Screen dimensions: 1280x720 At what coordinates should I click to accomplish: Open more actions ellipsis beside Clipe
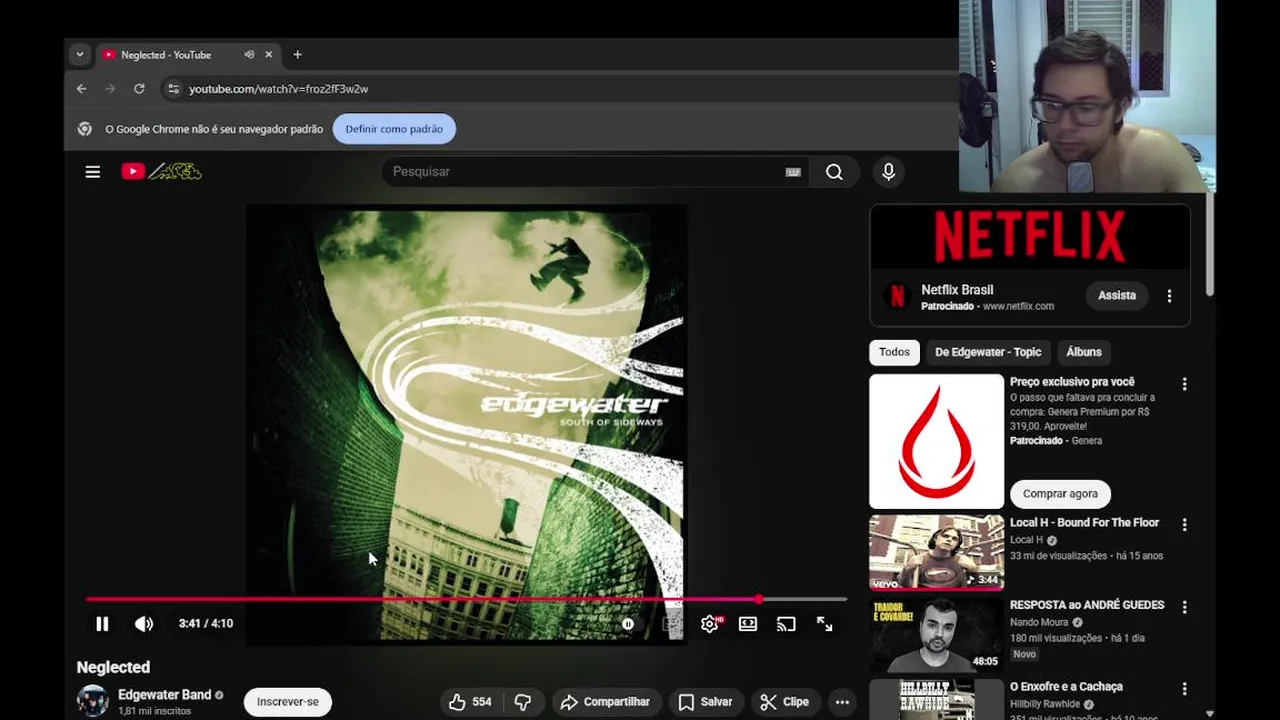coord(842,702)
